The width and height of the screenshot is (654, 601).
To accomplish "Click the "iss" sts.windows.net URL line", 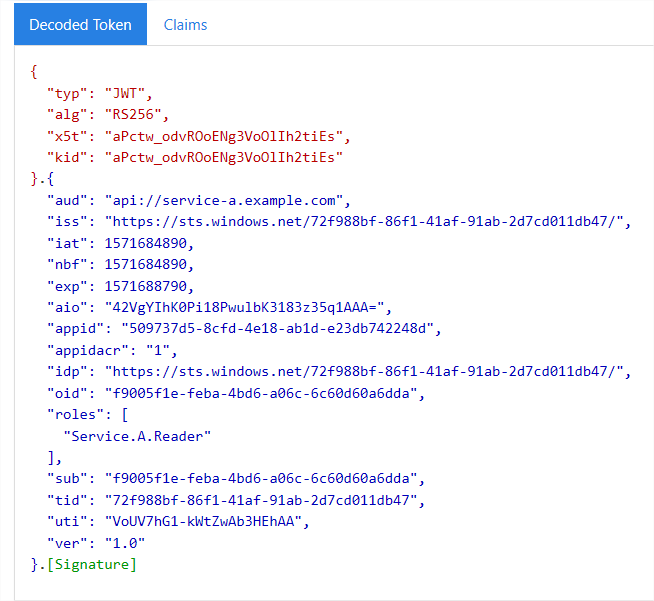I will point(339,221).
